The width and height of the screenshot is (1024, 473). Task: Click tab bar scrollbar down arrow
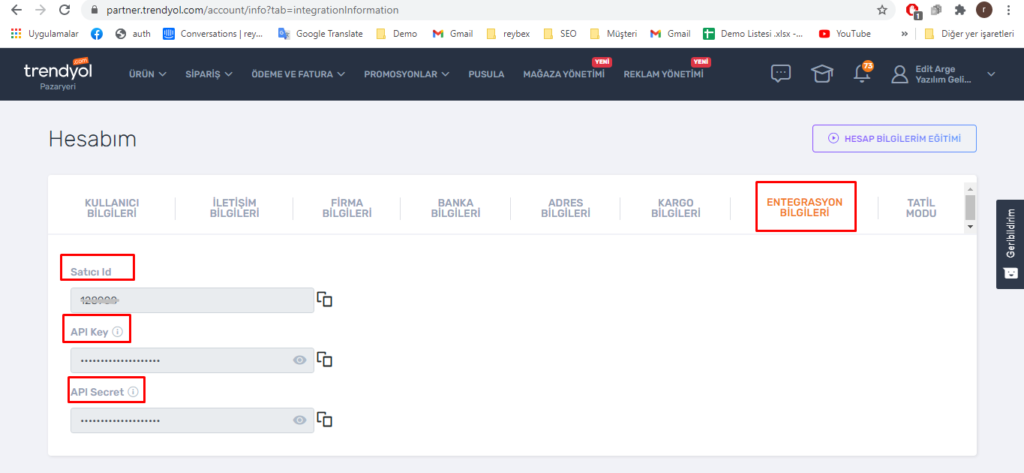click(970, 226)
